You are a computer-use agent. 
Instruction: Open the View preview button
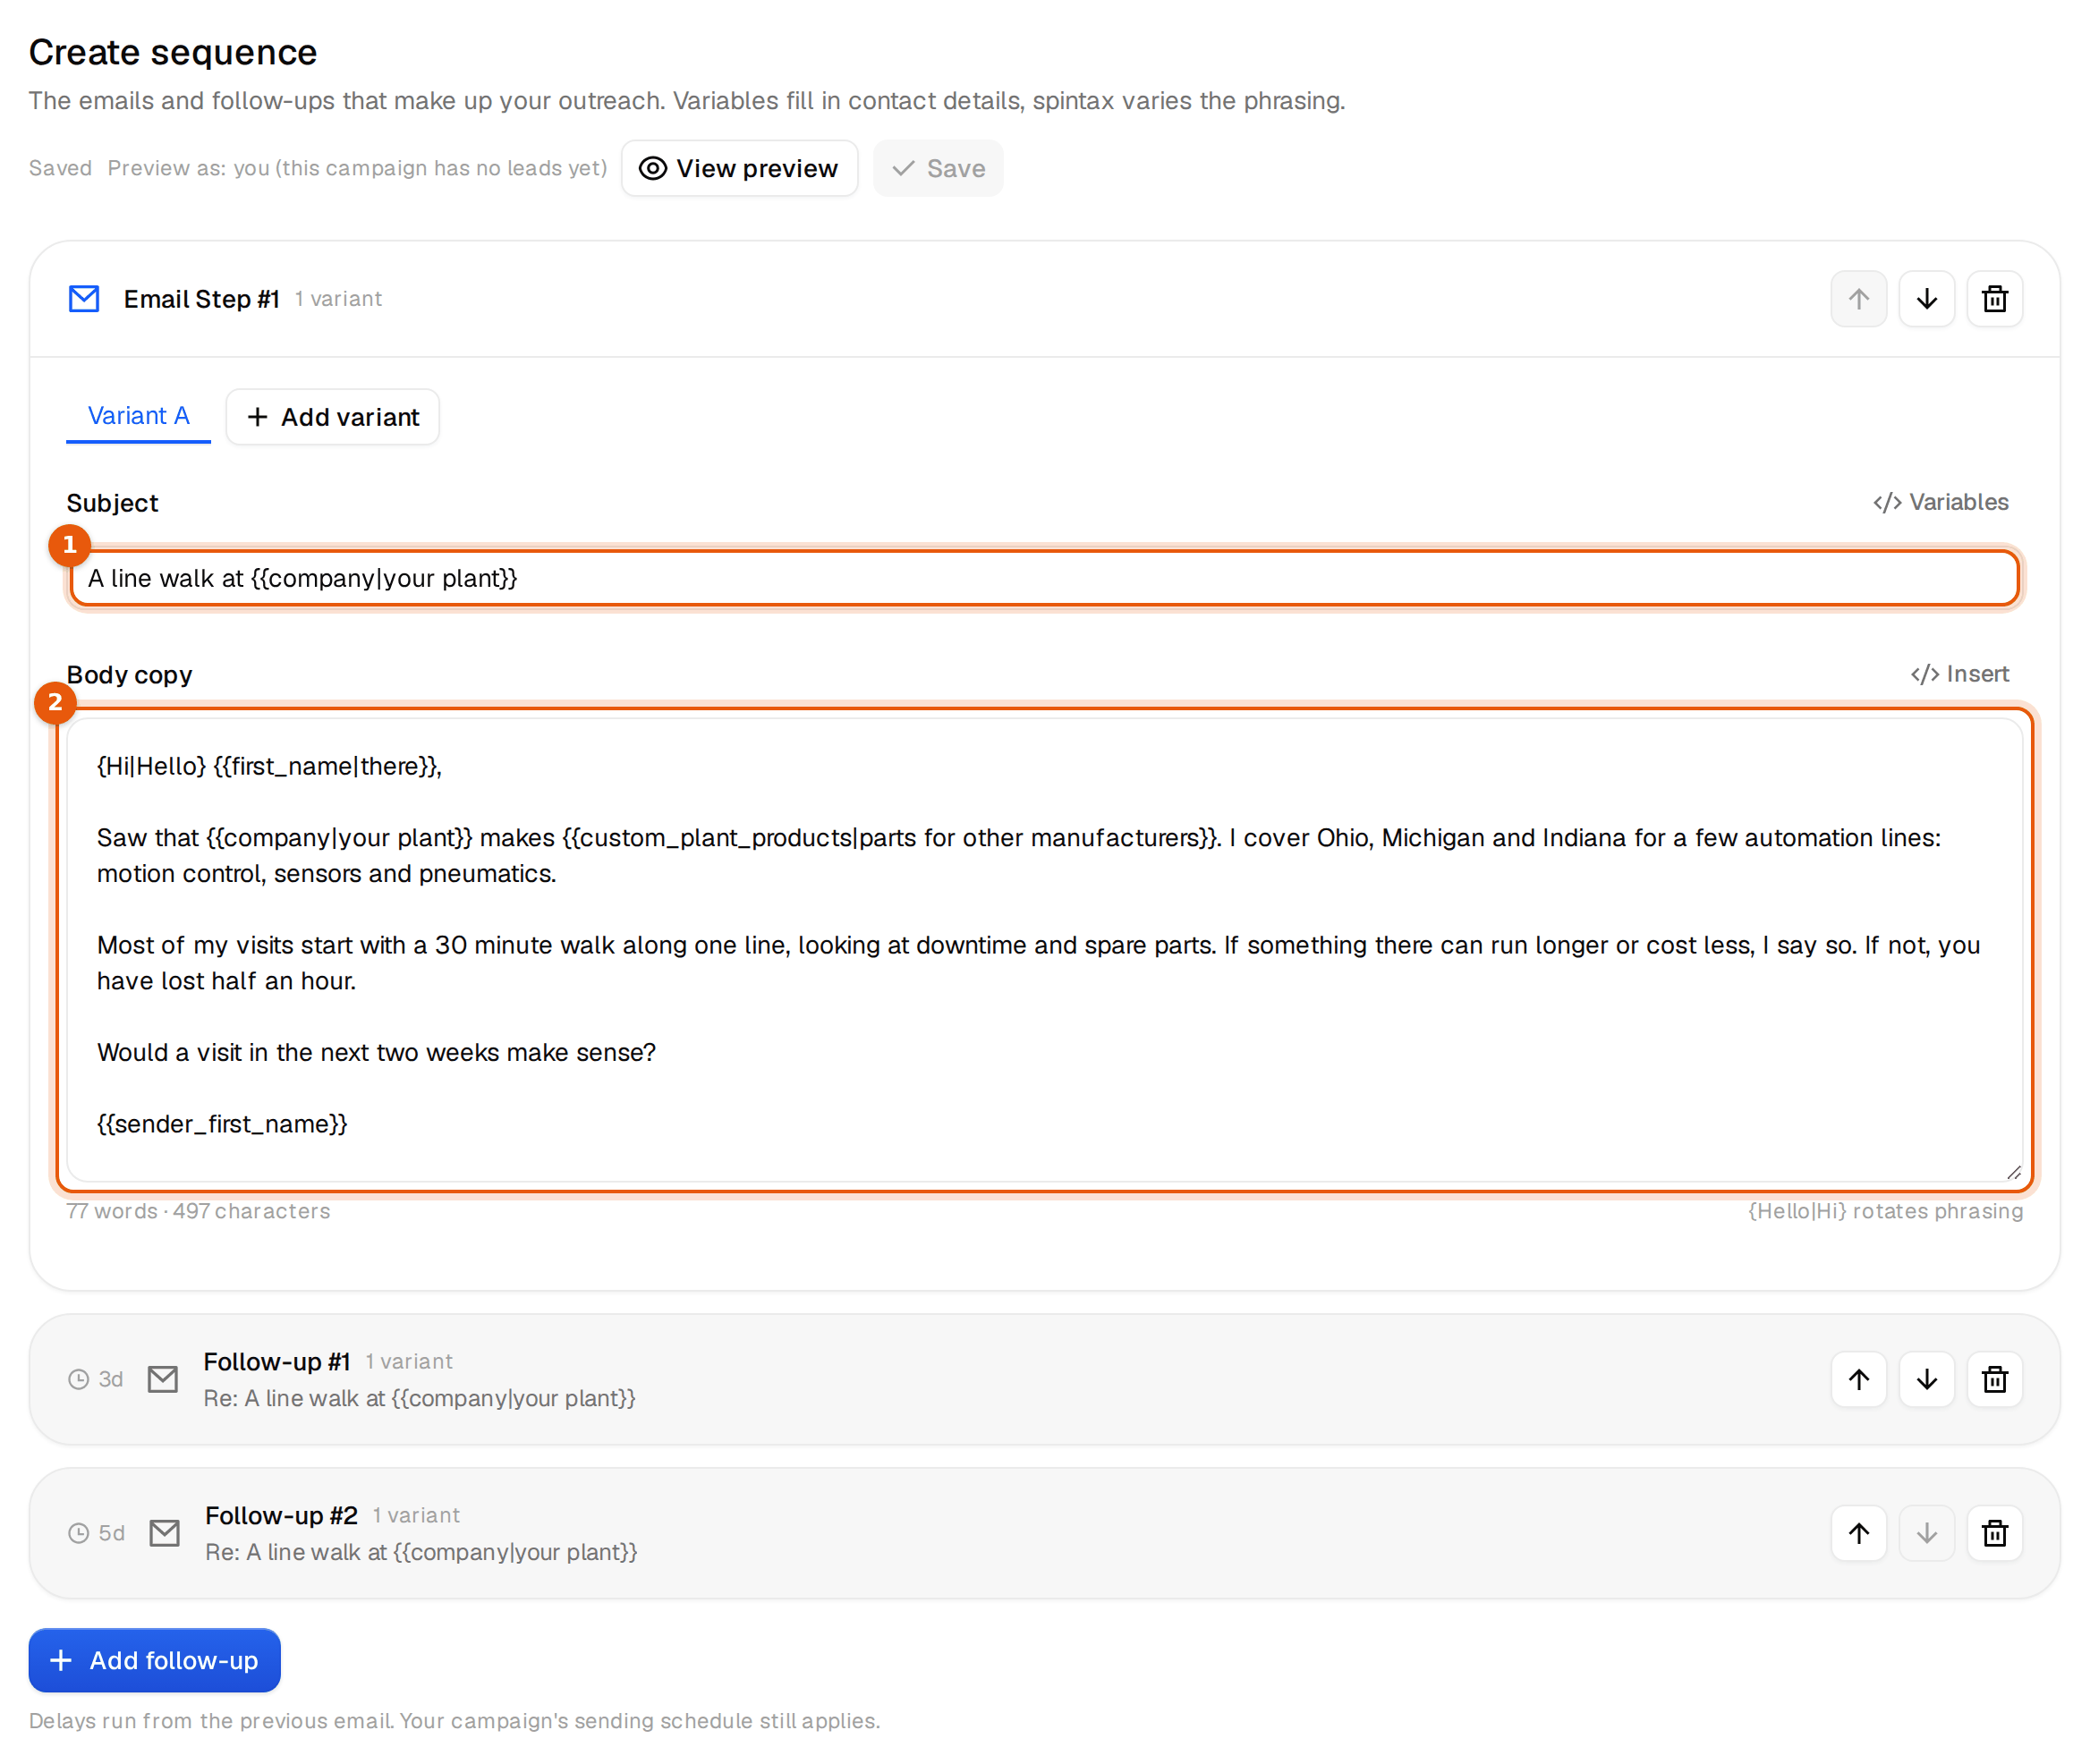(x=739, y=168)
